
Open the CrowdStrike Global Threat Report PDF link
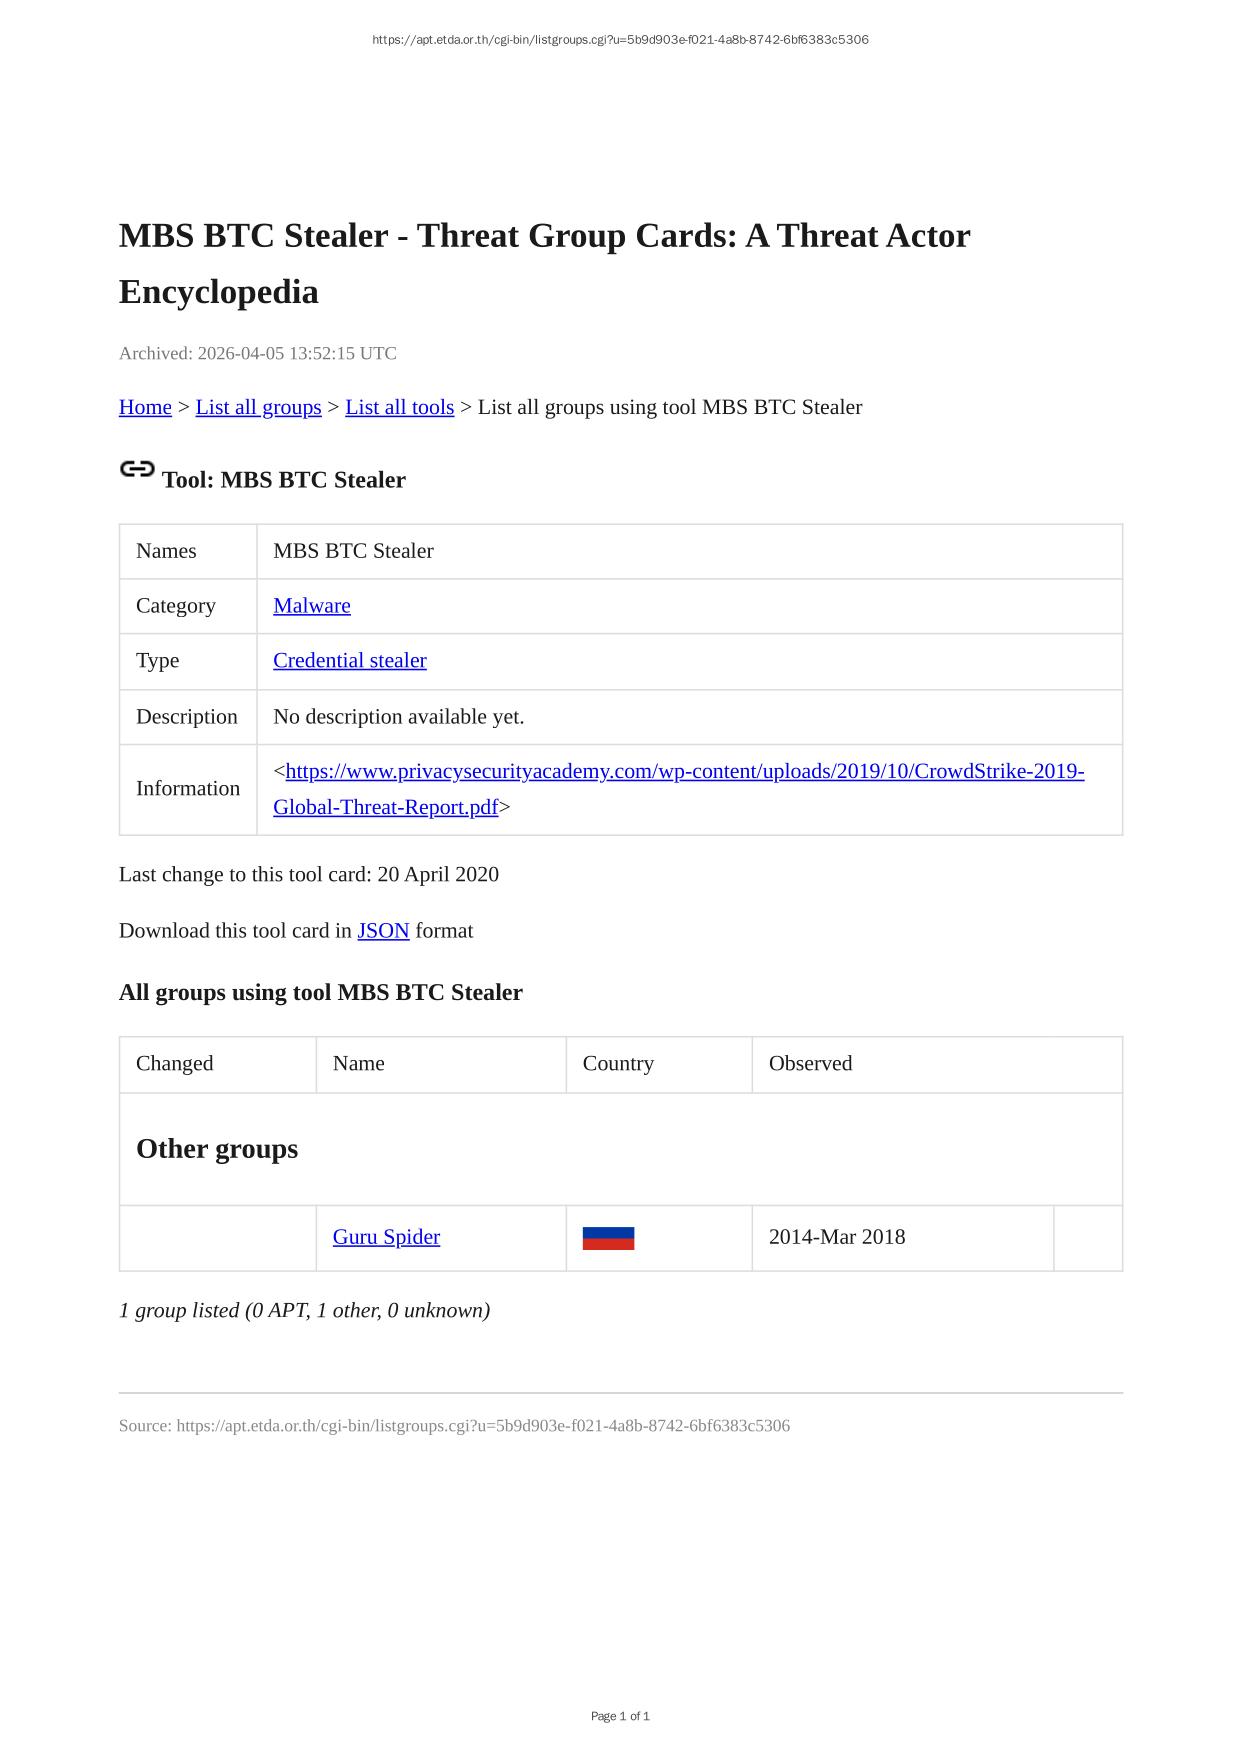[684, 772]
